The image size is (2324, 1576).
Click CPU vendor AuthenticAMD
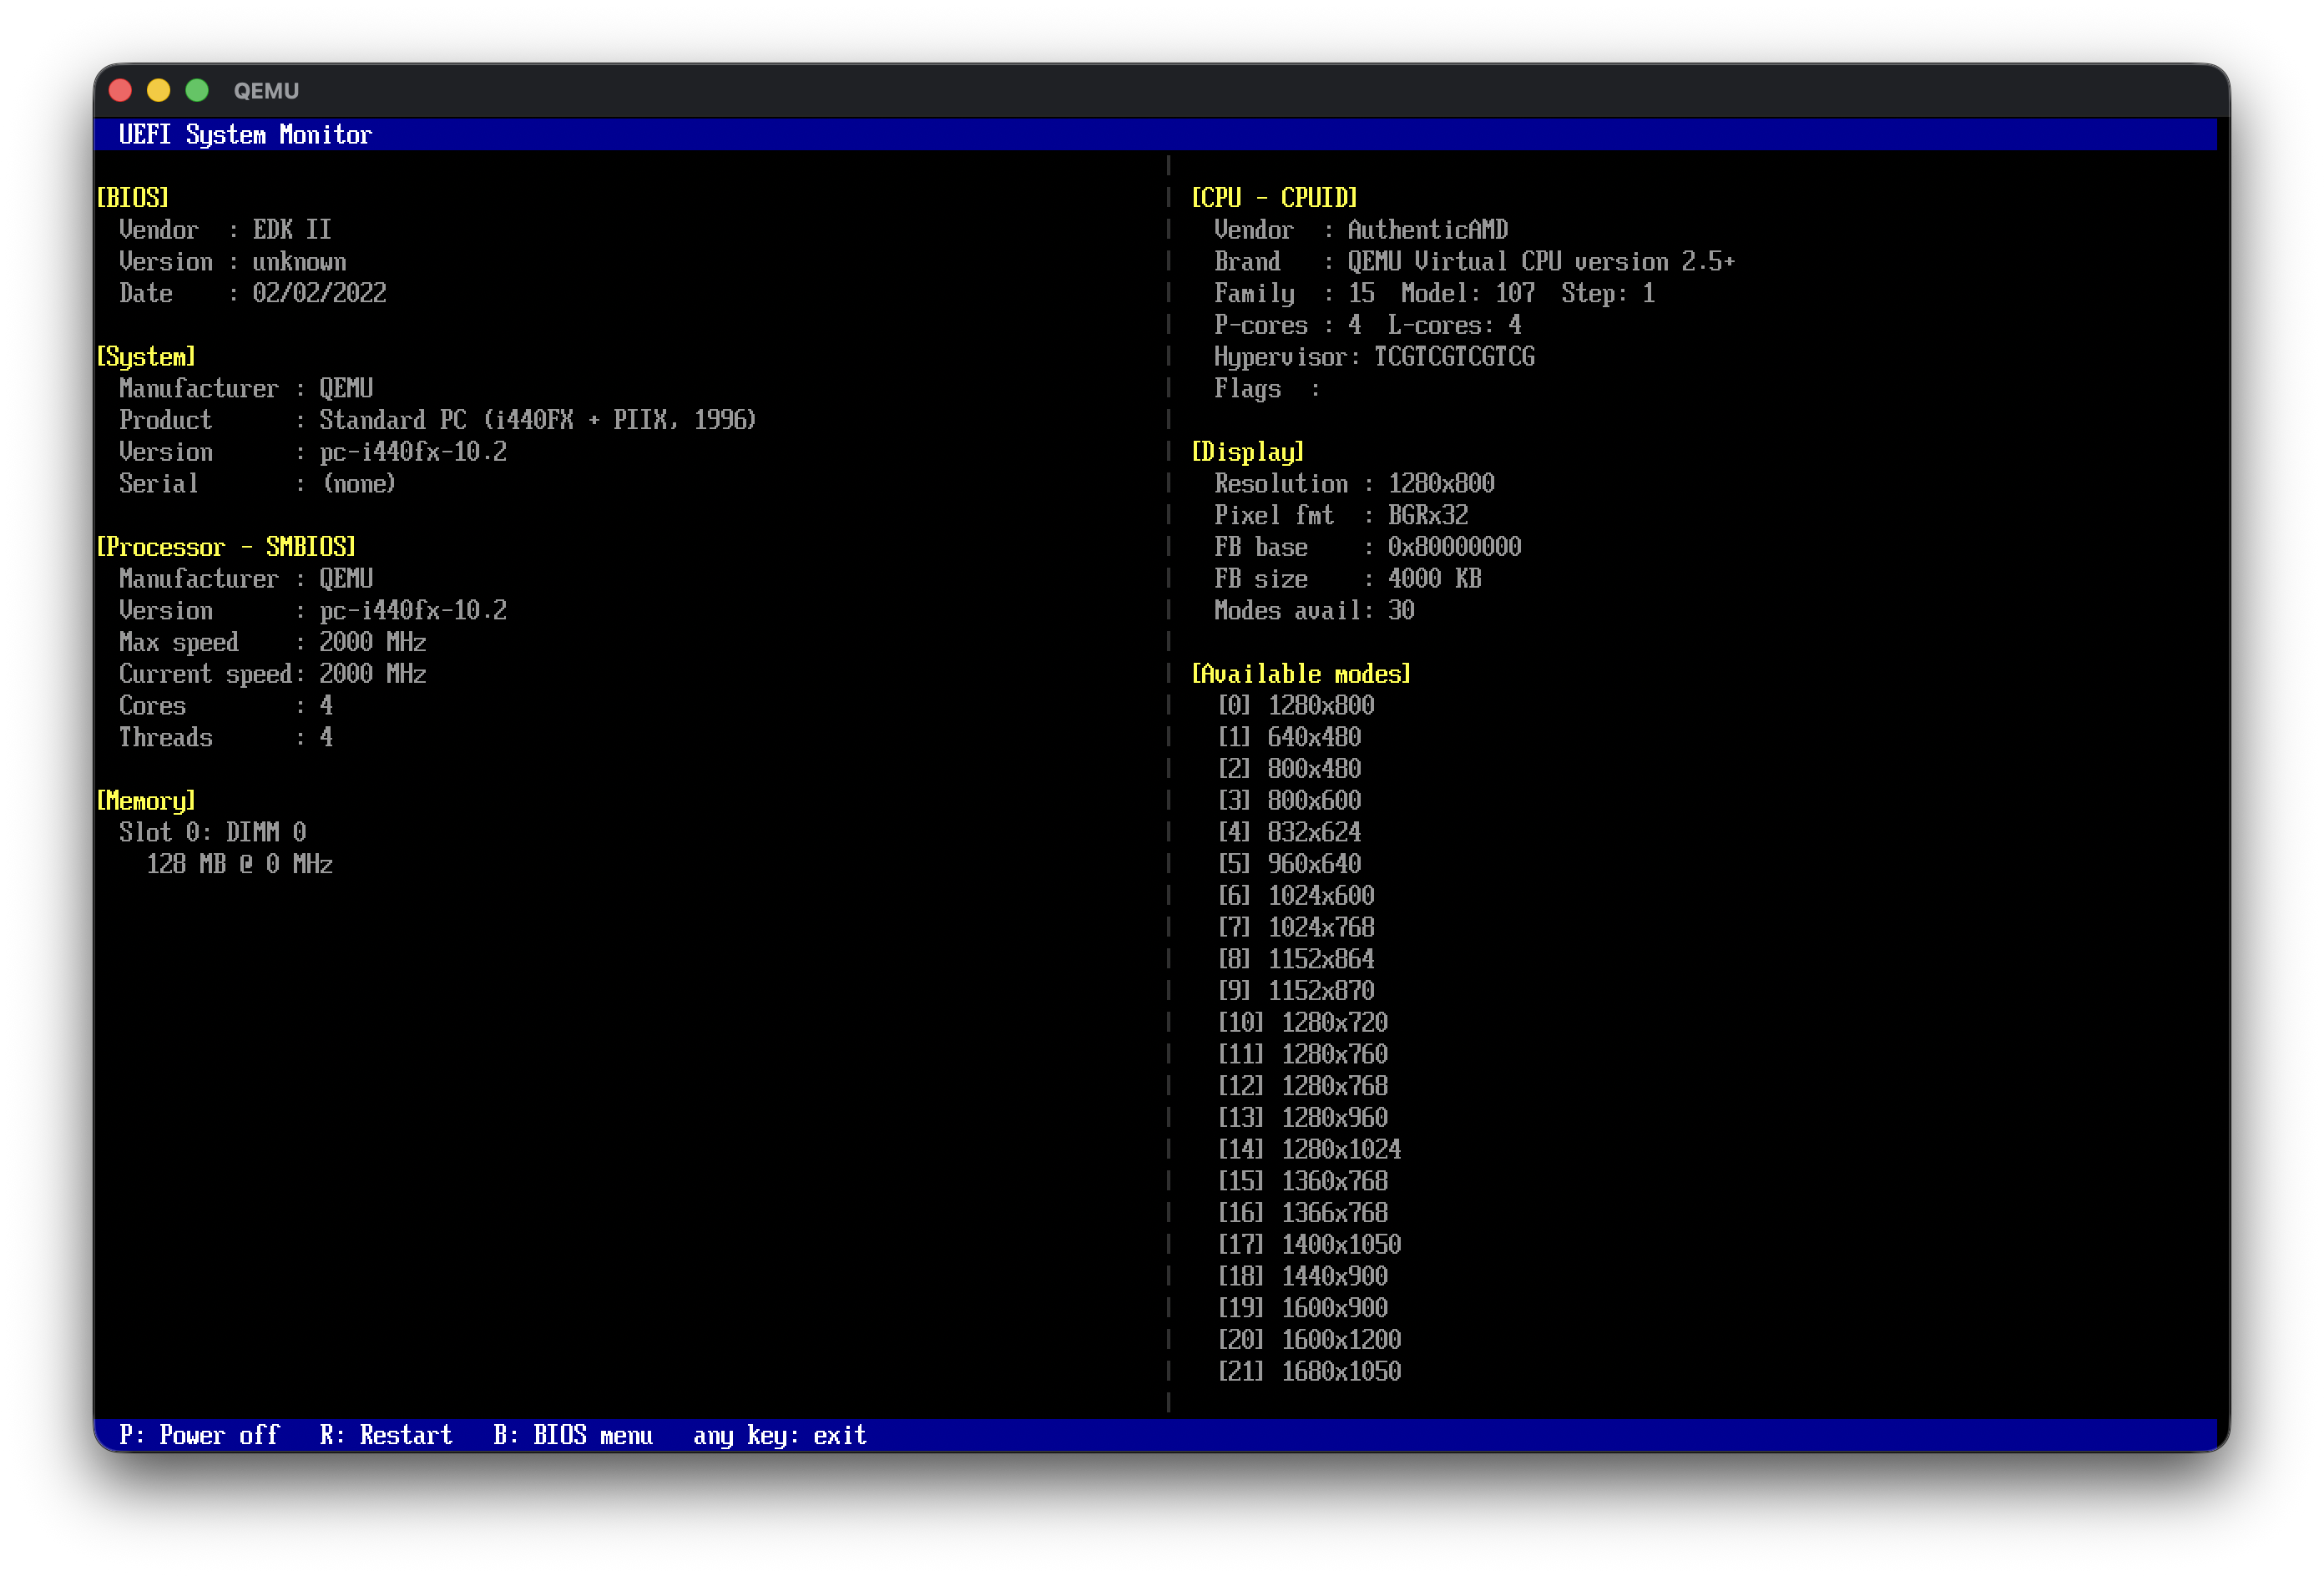tap(1427, 229)
